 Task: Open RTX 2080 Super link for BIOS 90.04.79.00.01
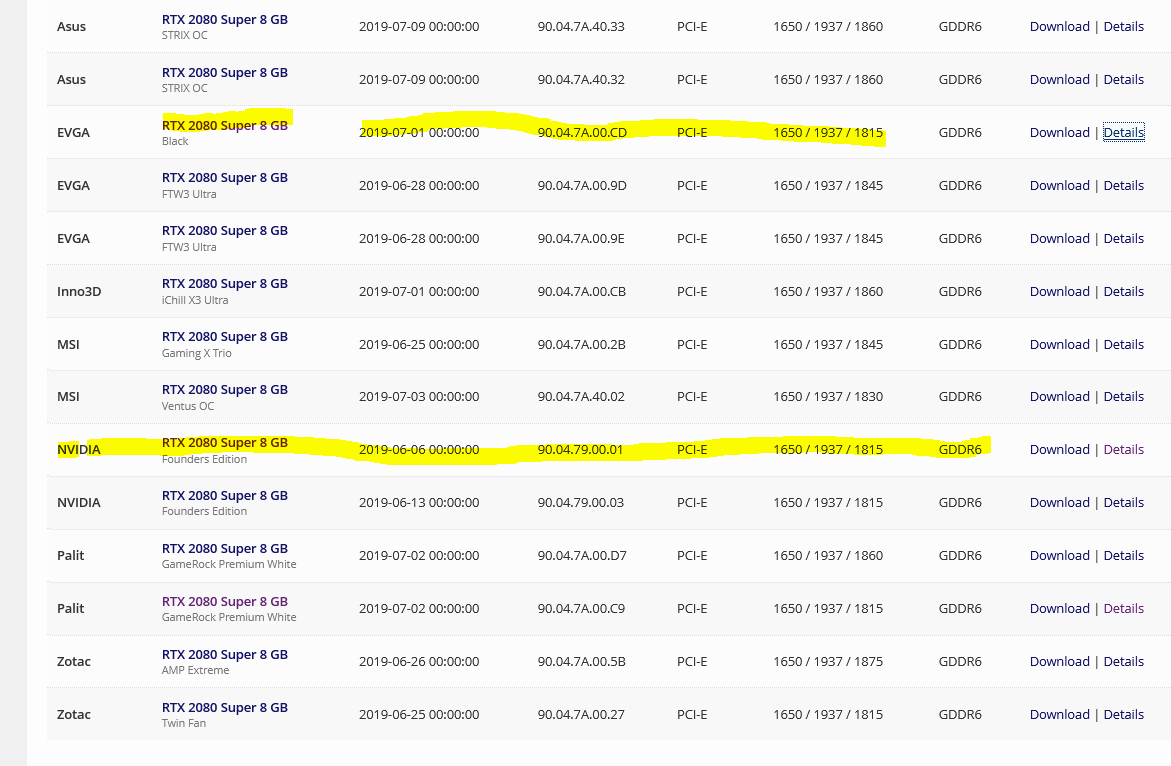[225, 443]
